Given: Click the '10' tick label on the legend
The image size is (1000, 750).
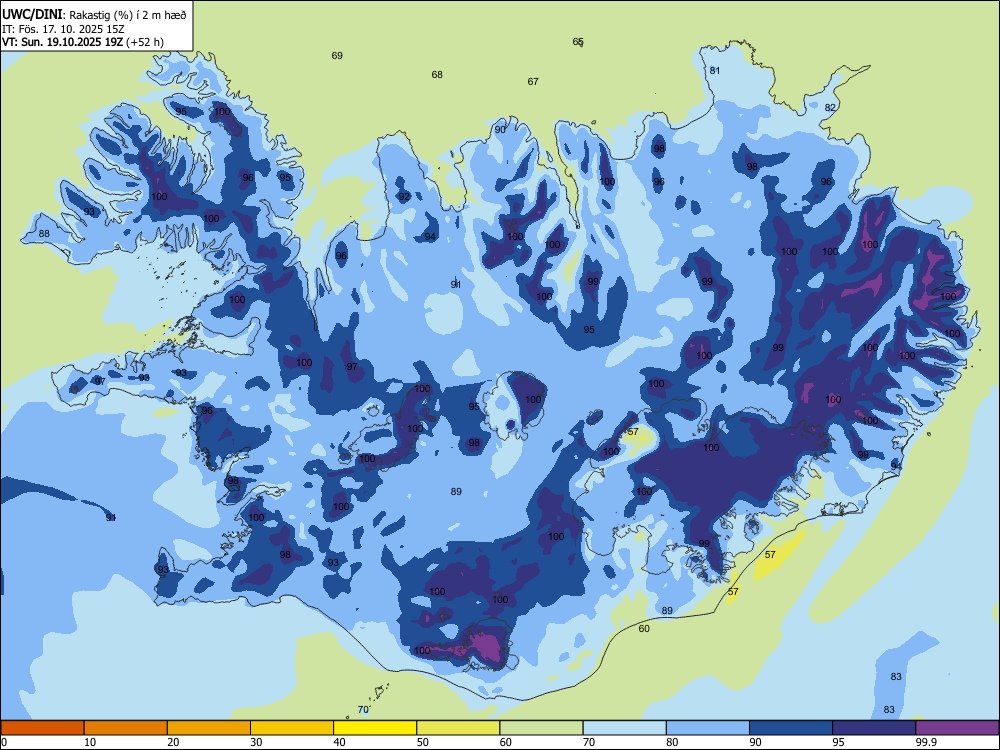Looking at the screenshot, I should [x=90, y=742].
